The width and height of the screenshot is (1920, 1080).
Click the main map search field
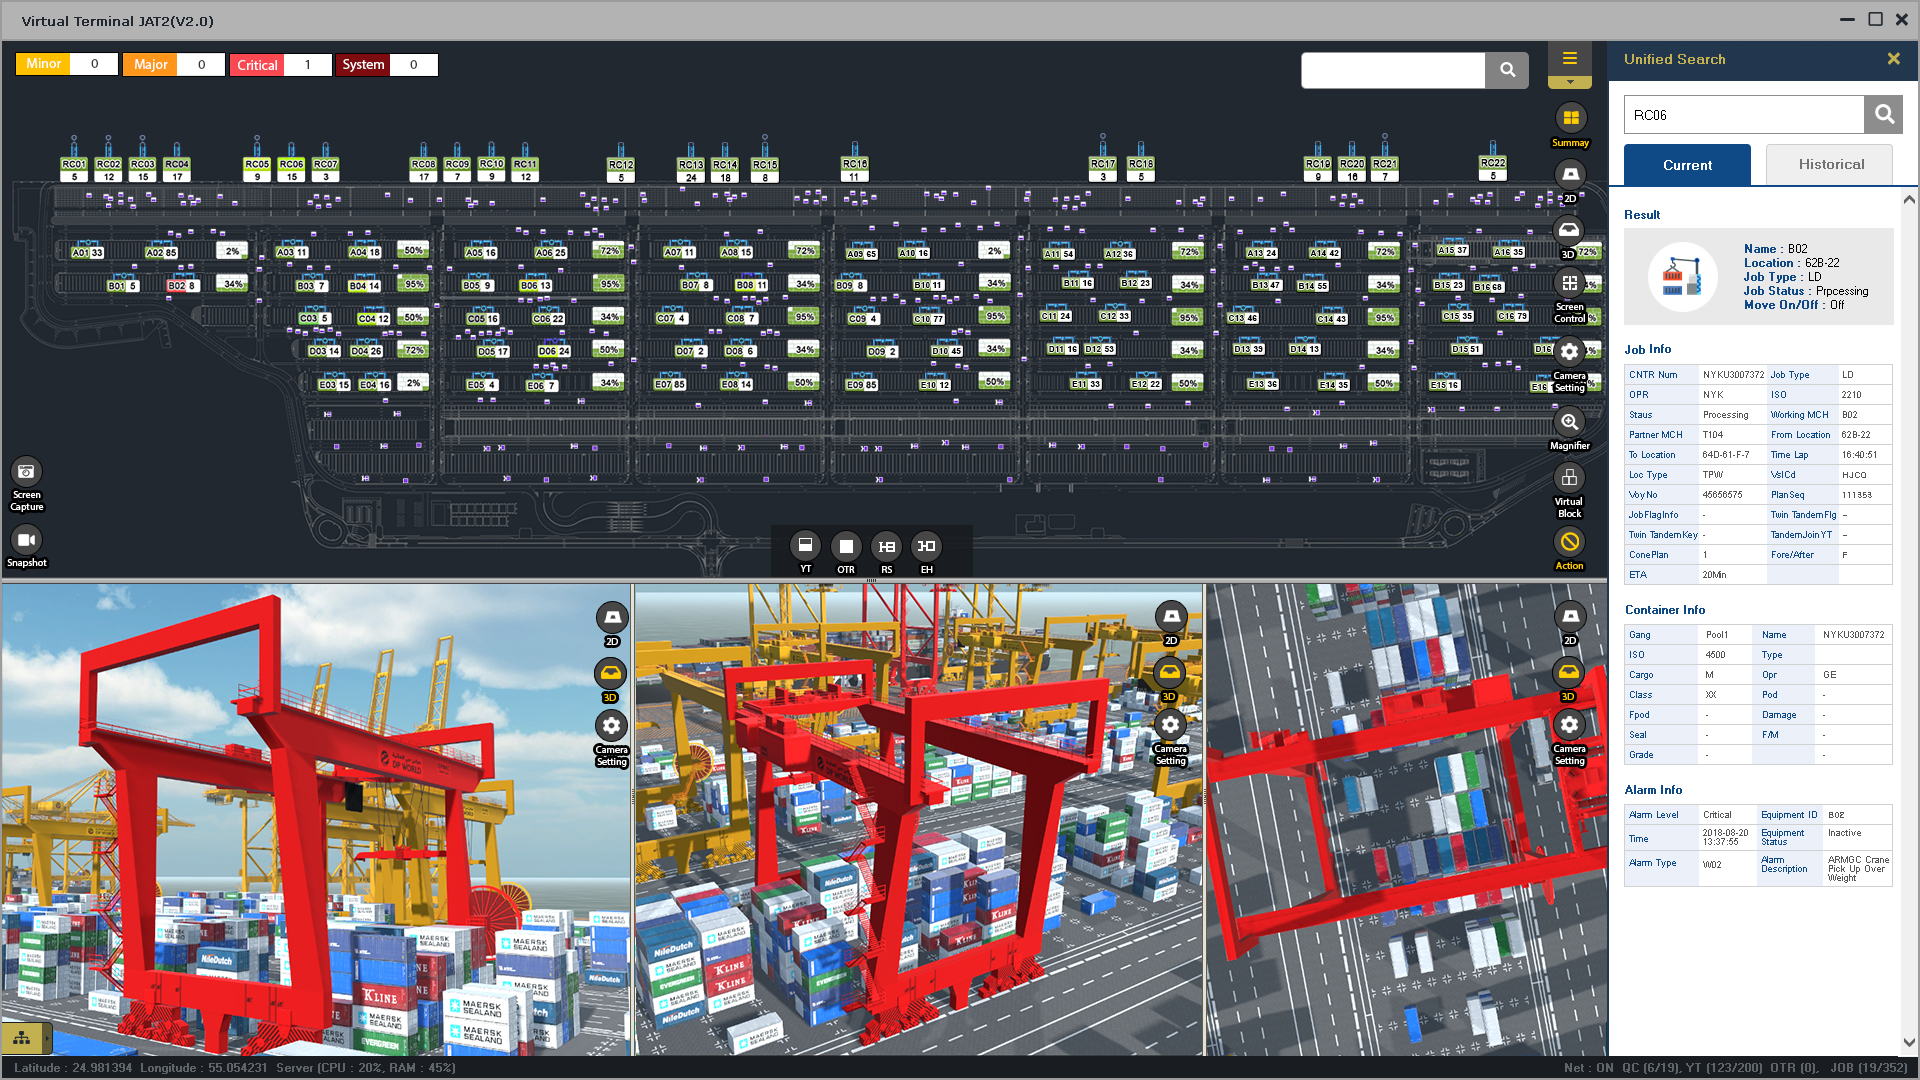(1392, 70)
